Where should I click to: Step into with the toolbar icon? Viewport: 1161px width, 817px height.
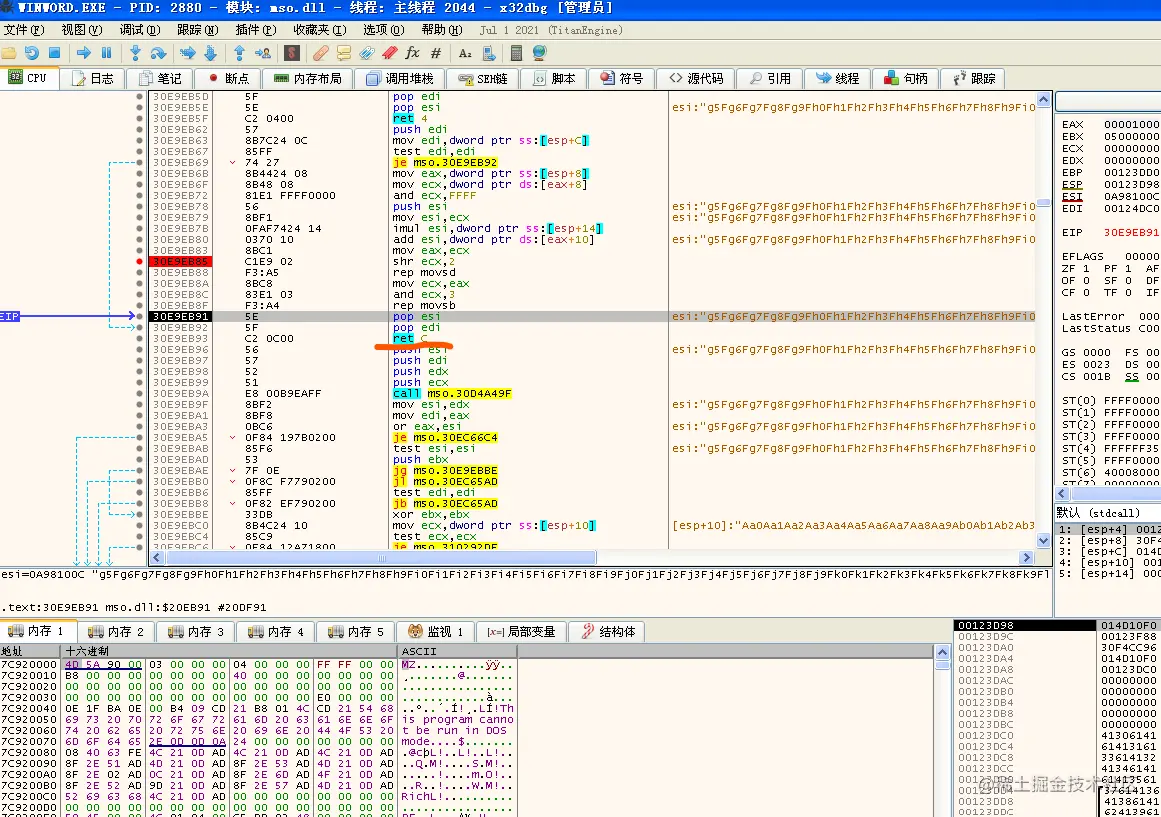click(x=135, y=53)
